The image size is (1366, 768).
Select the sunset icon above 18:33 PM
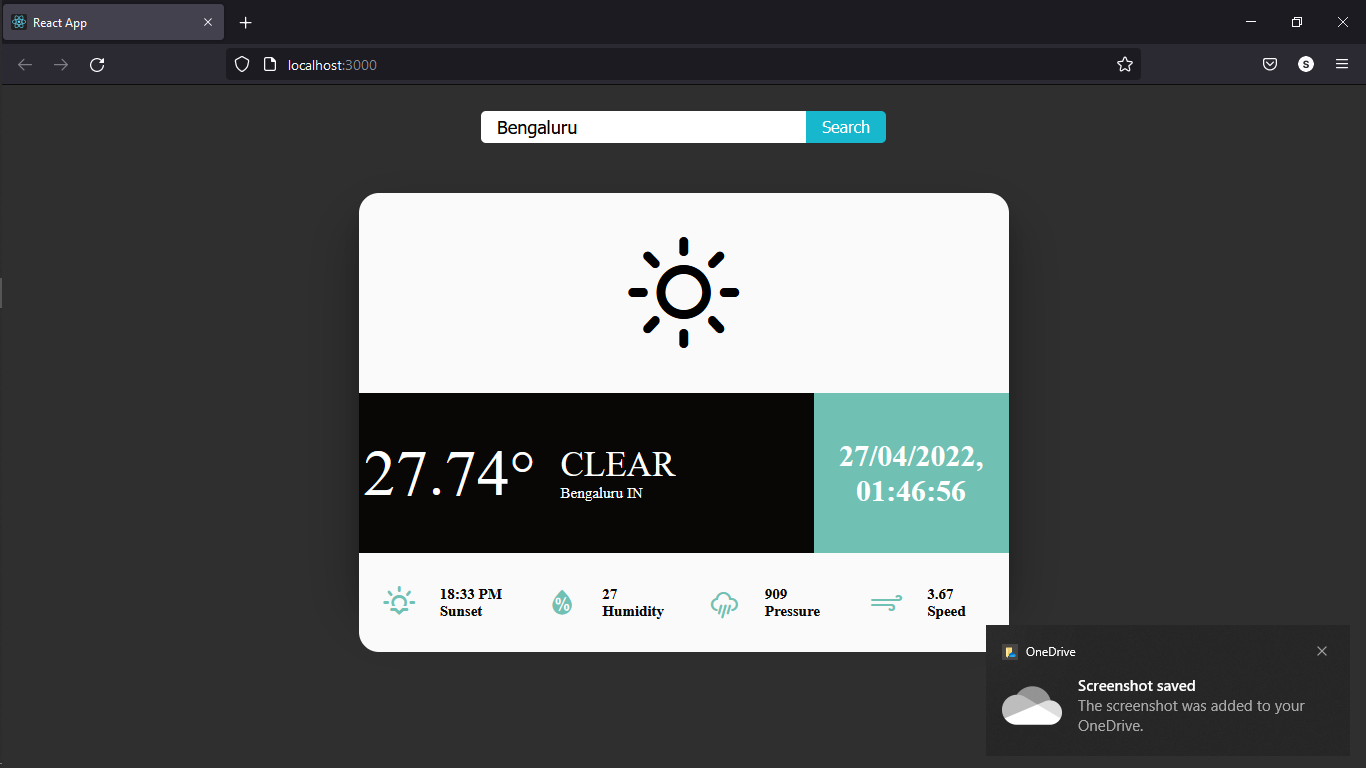[x=399, y=602]
